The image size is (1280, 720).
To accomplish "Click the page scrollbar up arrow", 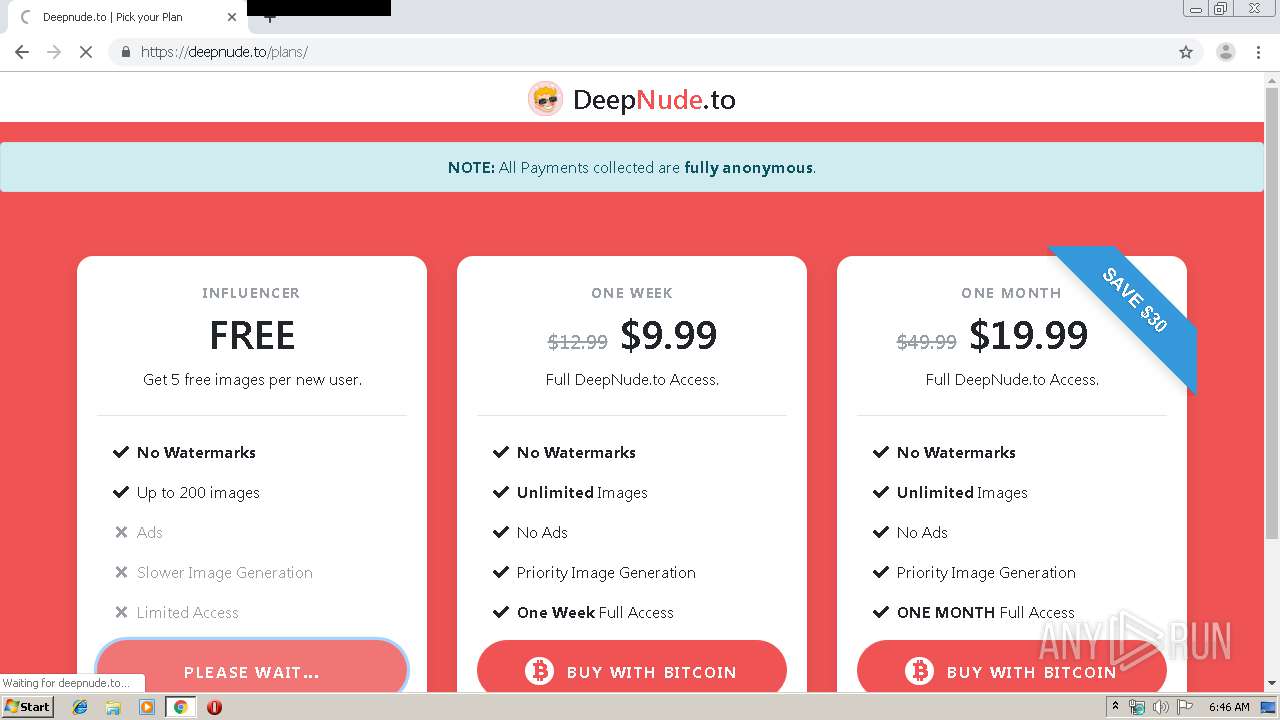I will click(1272, 79).
